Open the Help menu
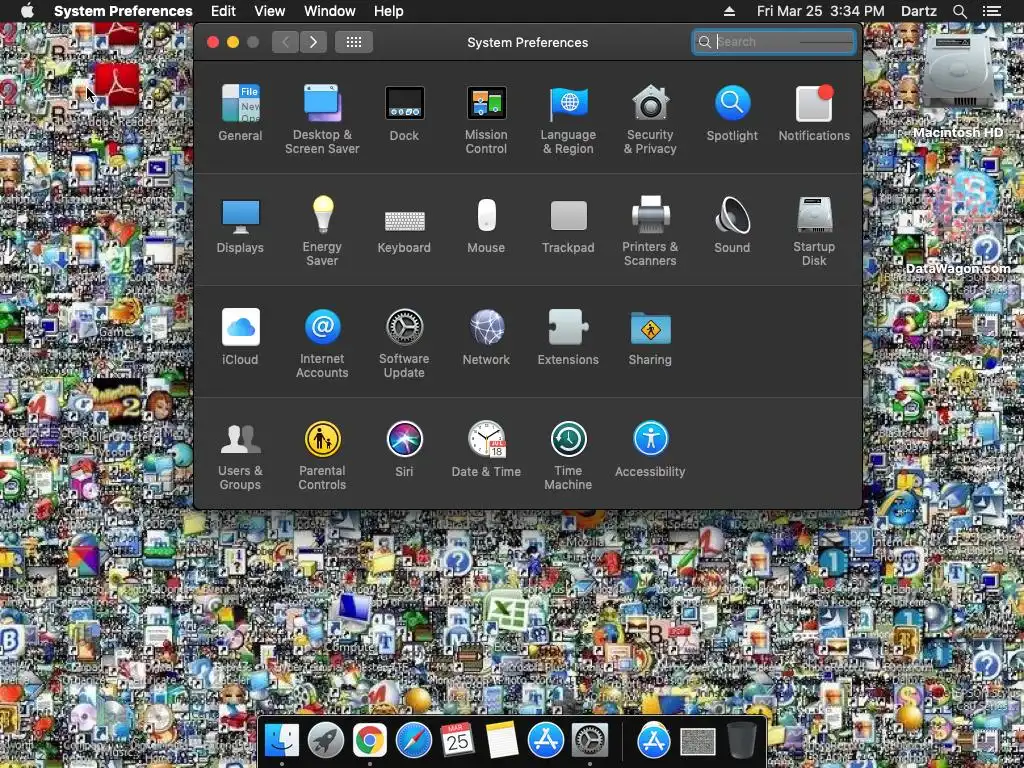The width and height of the screenshot is (1024, 768). (389, 11)
